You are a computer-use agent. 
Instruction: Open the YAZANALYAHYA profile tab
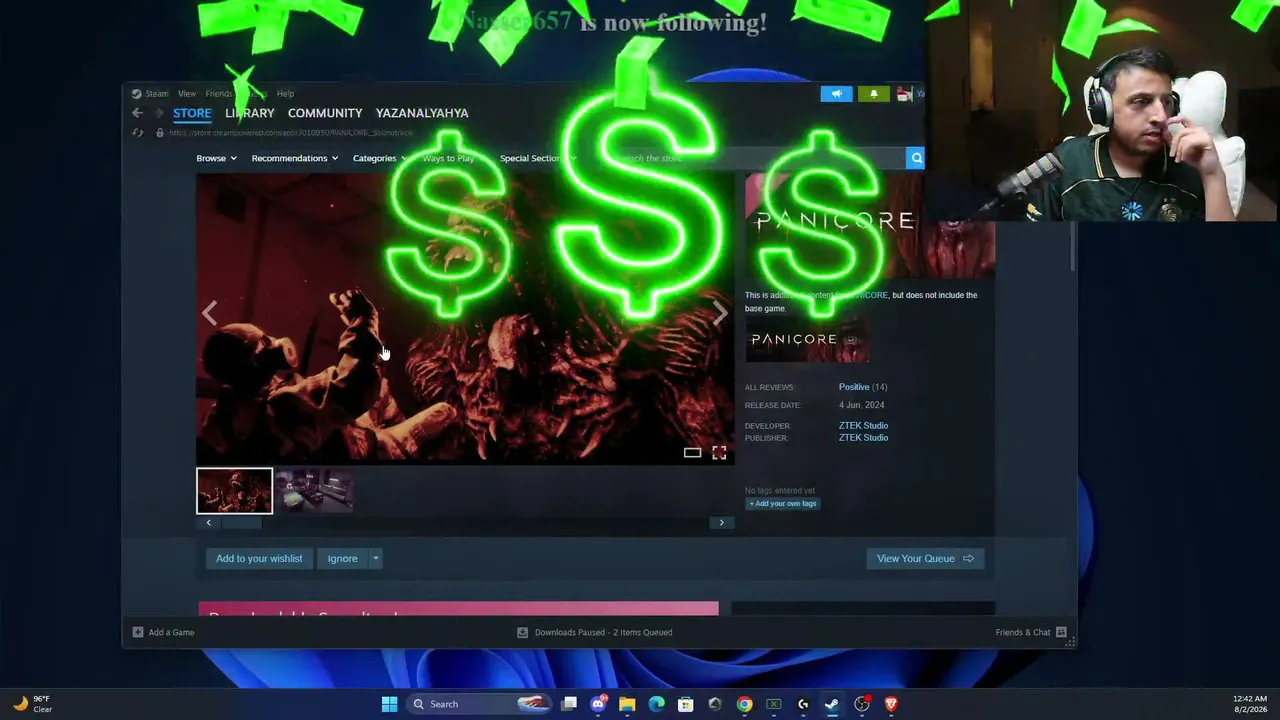422,113
